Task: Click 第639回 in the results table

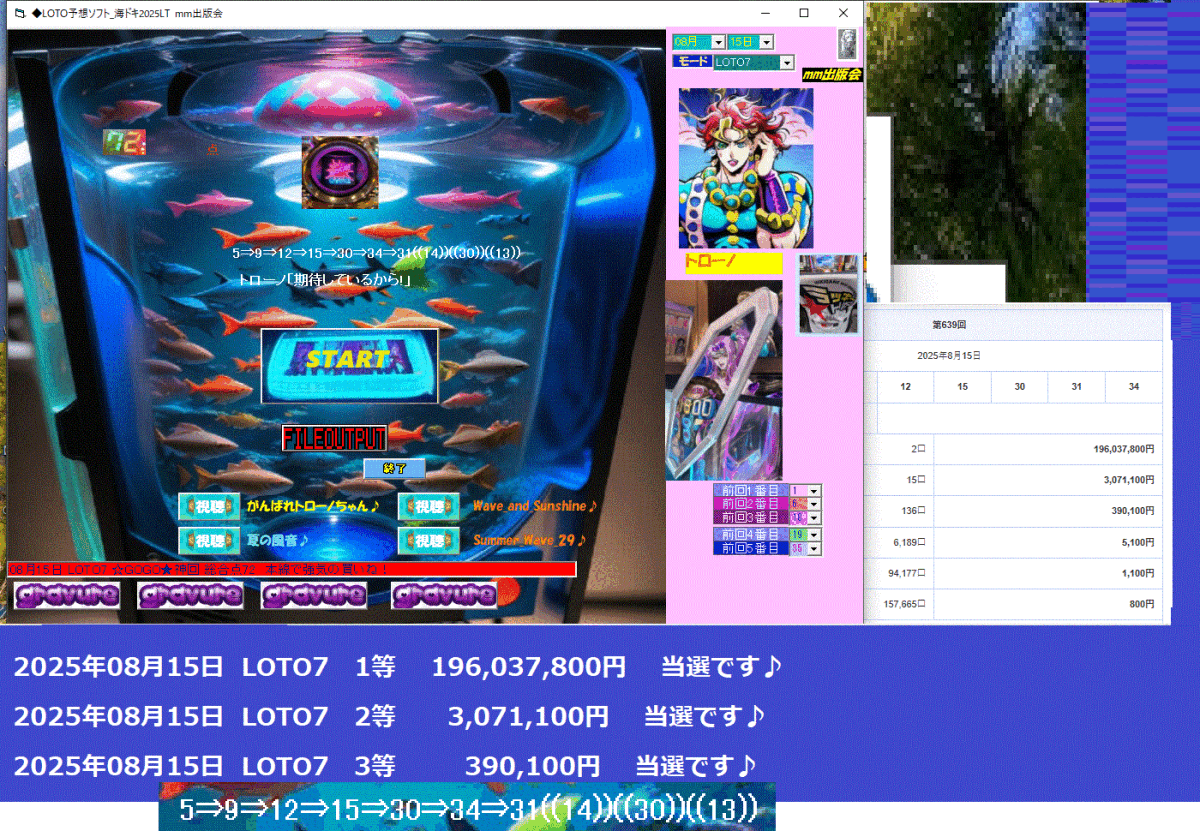Action: click(x=949, y=325)
